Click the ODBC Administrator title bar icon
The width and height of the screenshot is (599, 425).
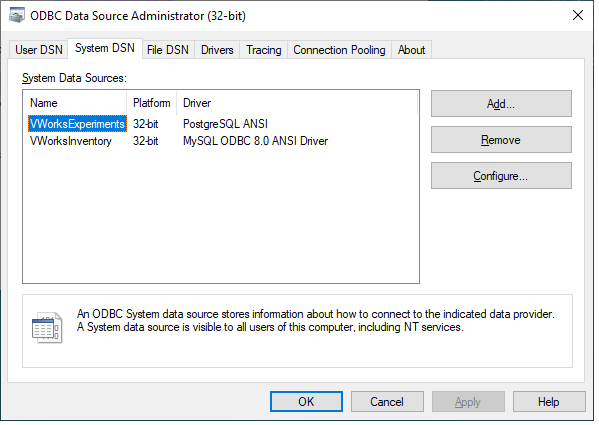pyautogui.click(x=17, y=15)
